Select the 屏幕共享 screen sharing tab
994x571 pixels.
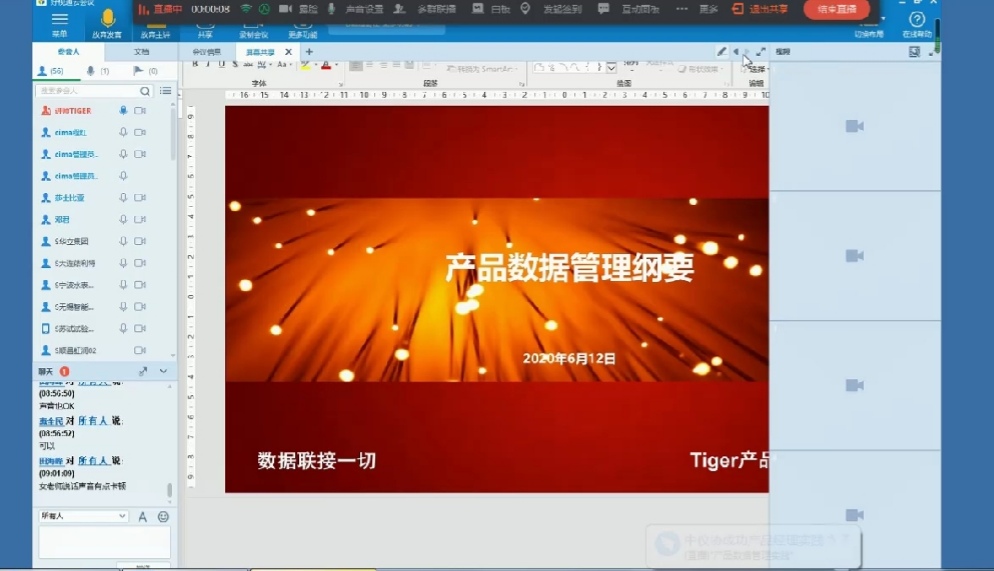[260, 52]
